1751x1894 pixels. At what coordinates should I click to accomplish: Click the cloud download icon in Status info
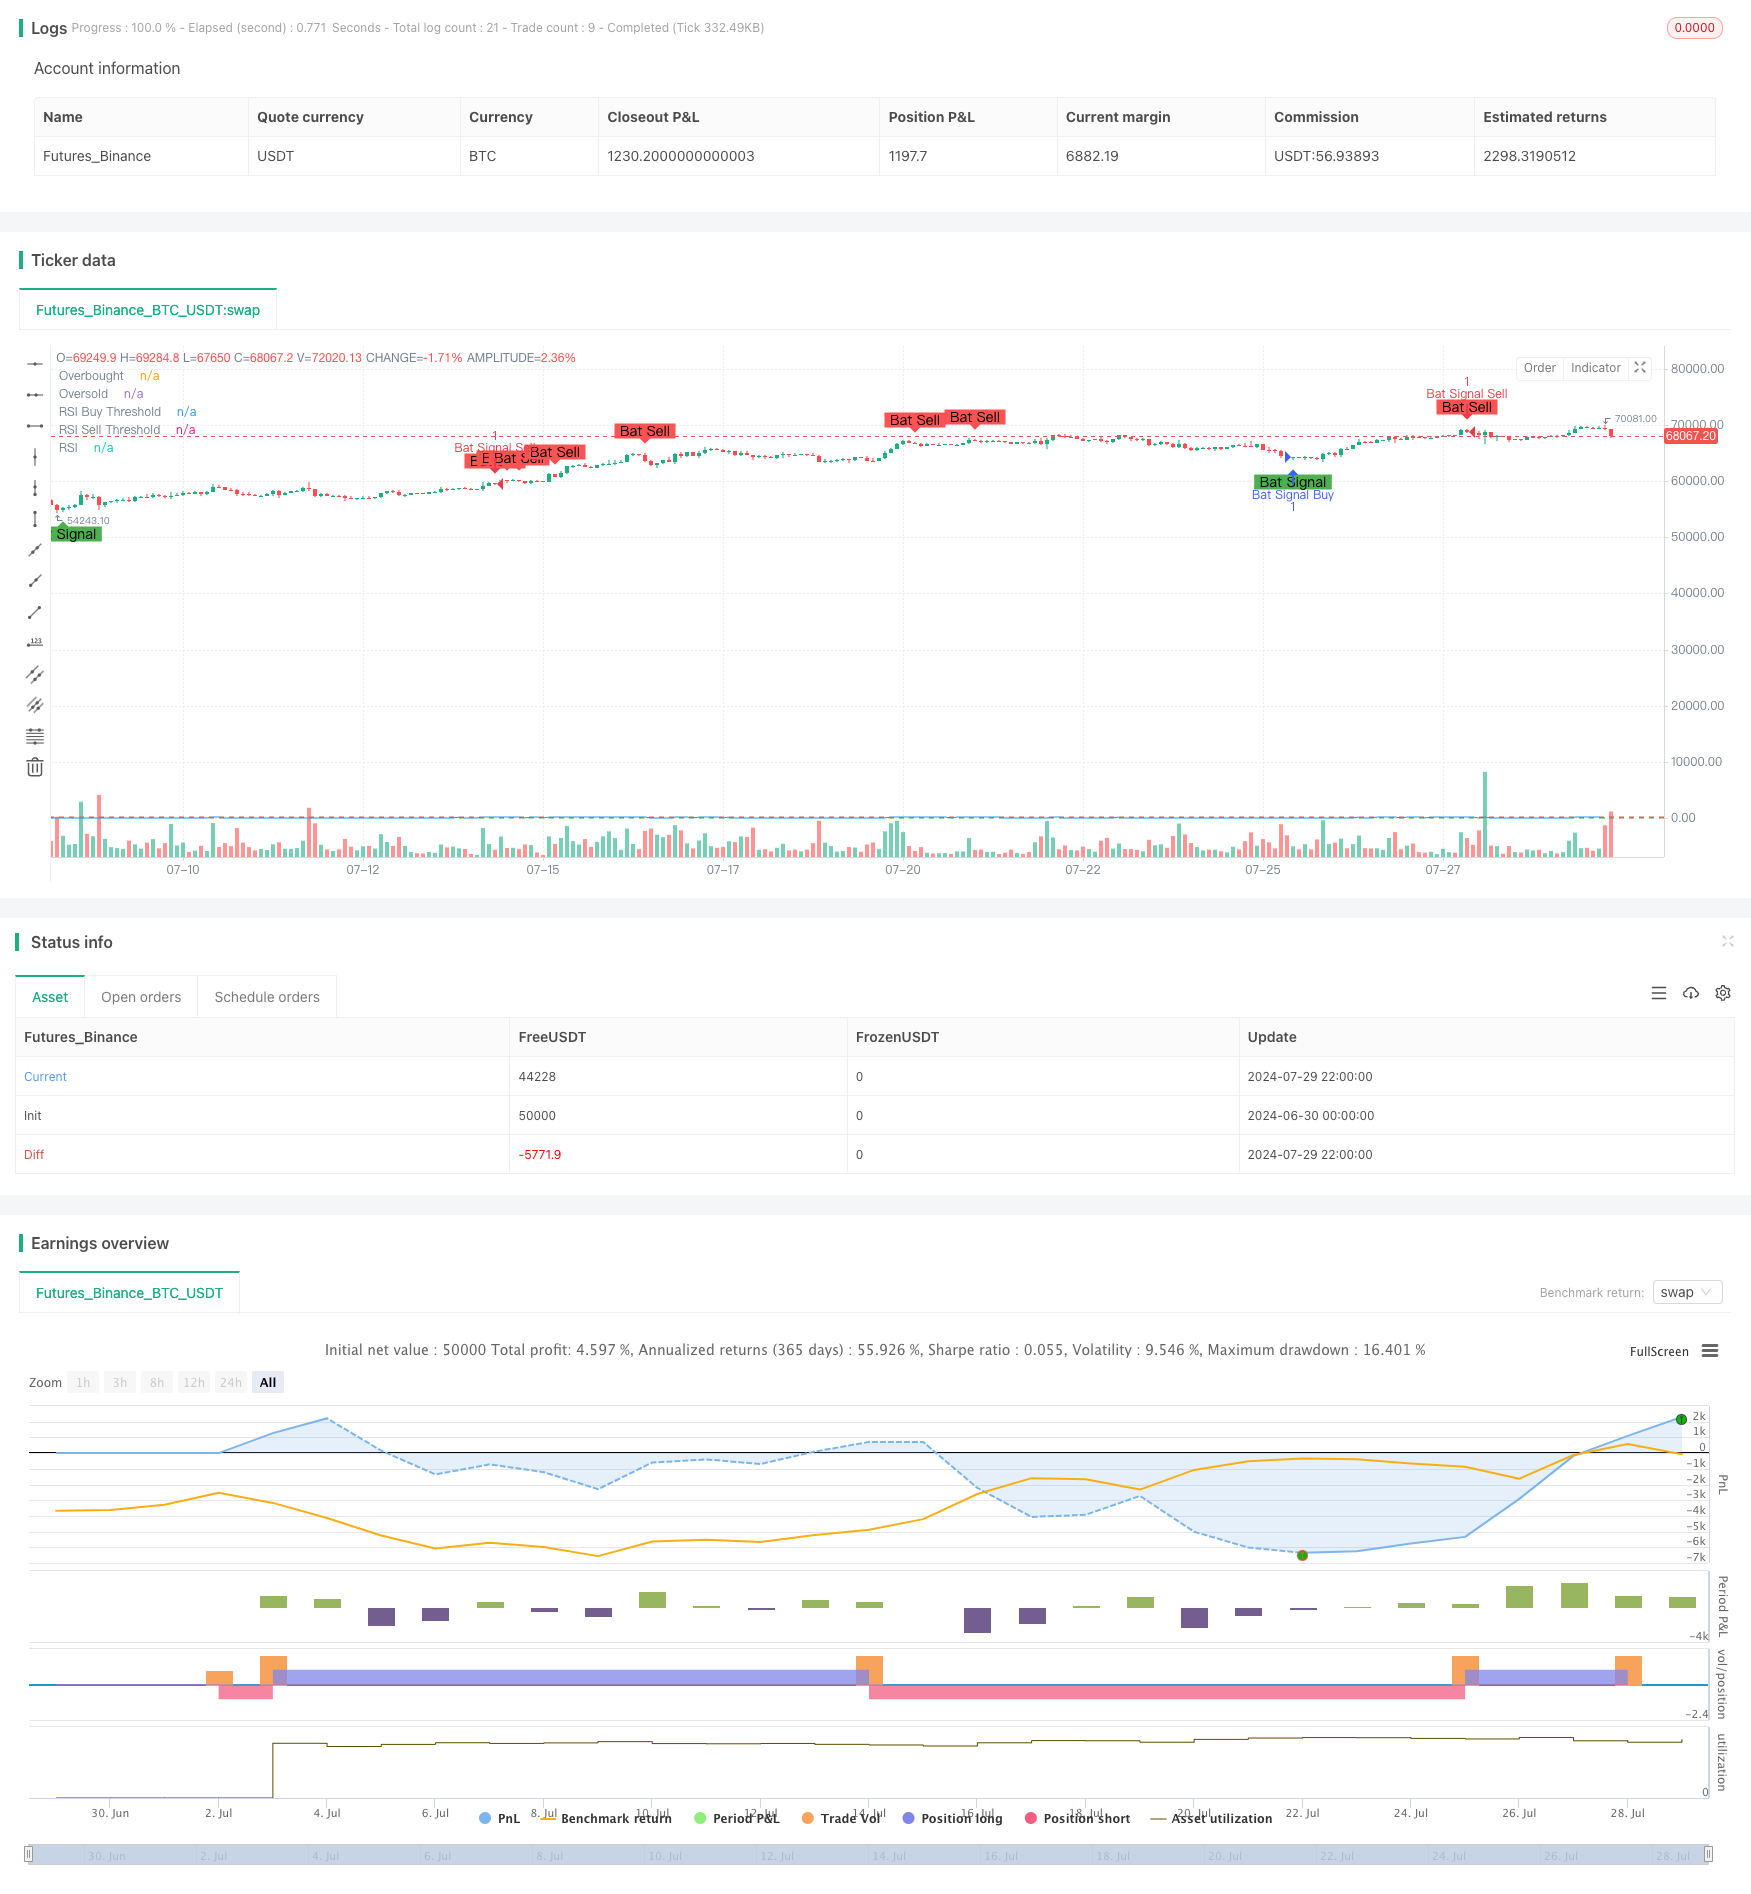coord(1691,993)
